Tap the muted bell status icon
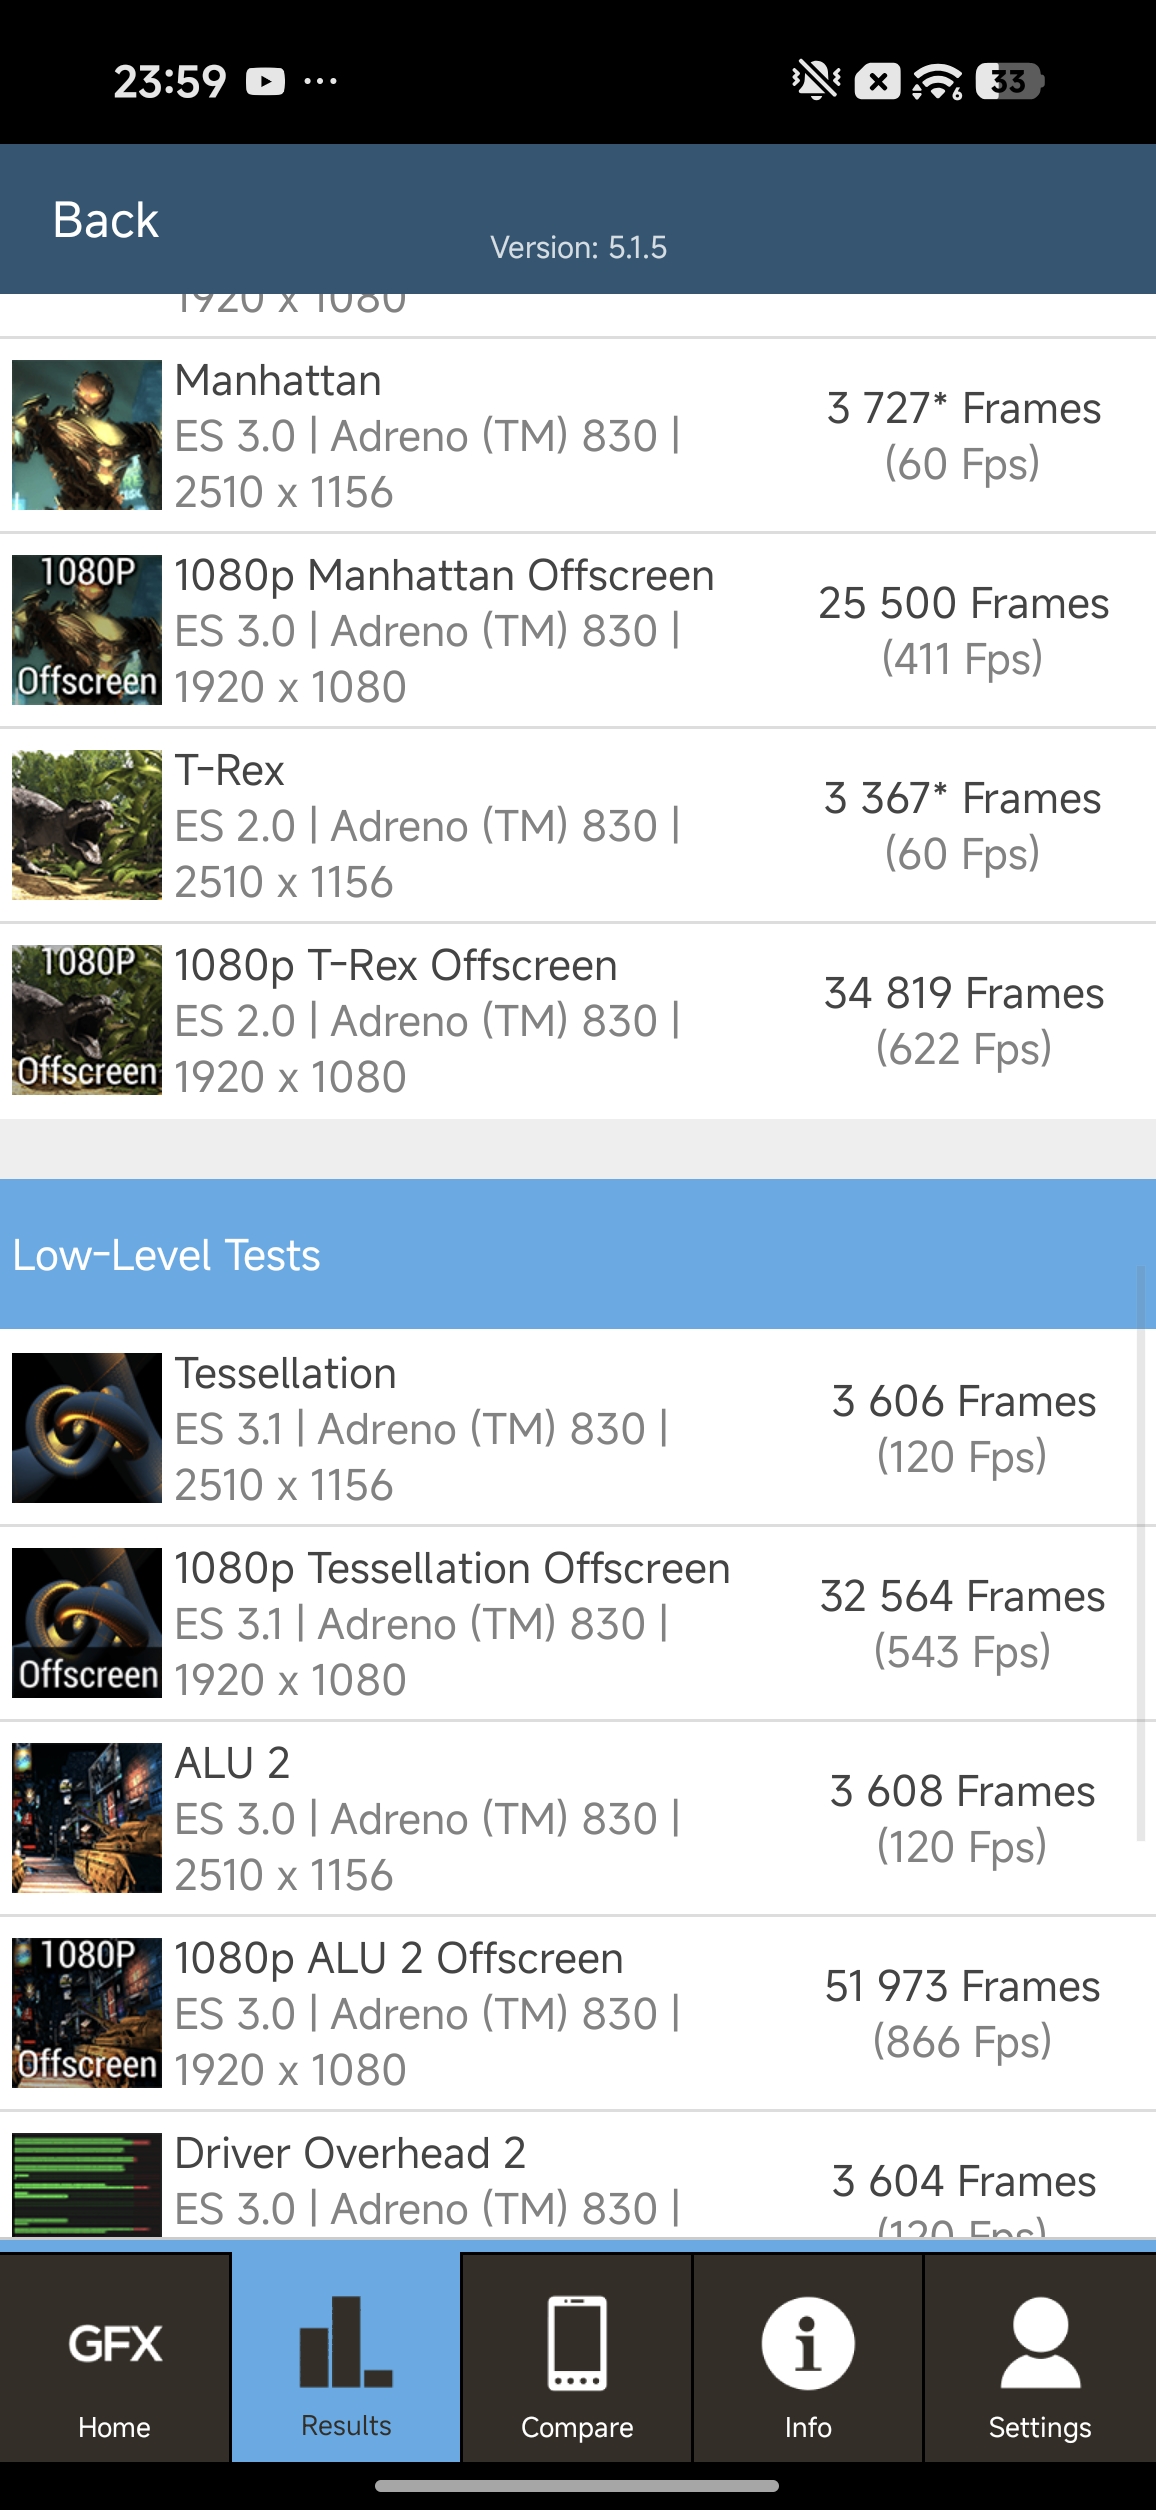 tap(816, 81)
